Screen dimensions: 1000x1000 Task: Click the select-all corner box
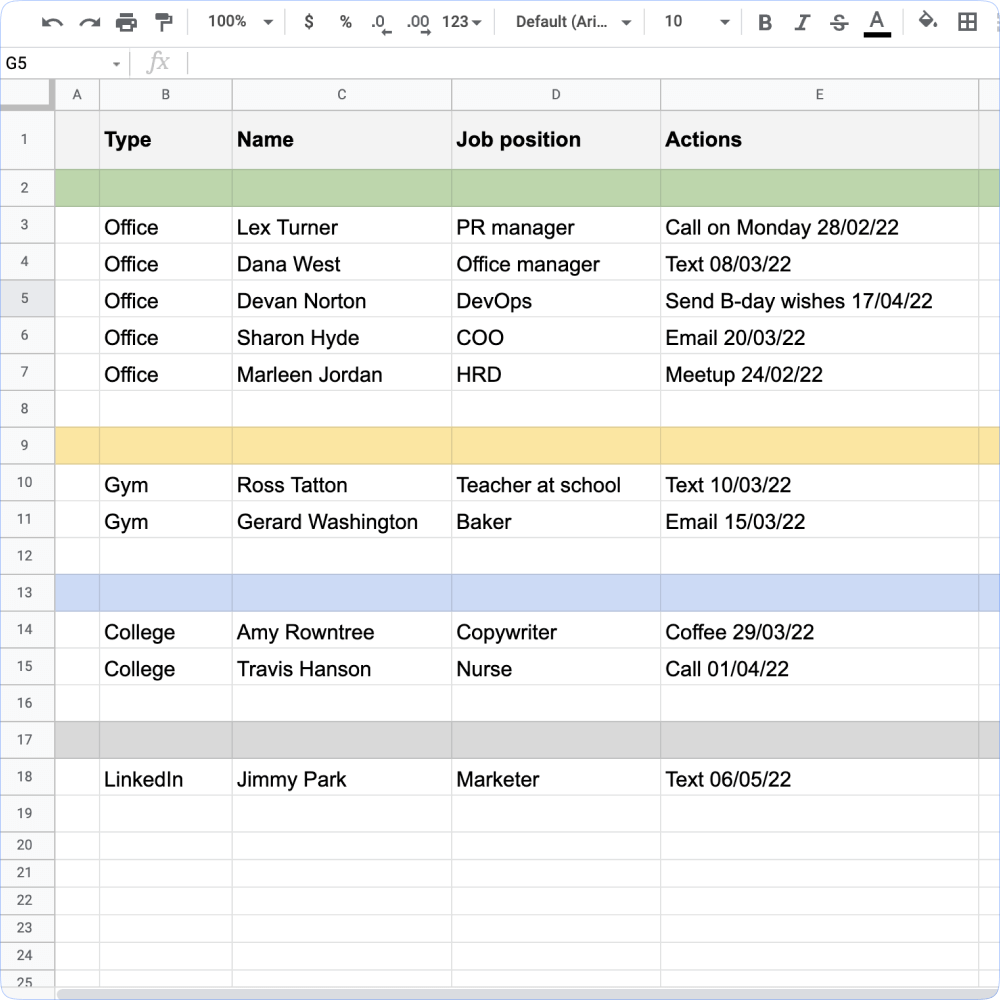(27, 94)
